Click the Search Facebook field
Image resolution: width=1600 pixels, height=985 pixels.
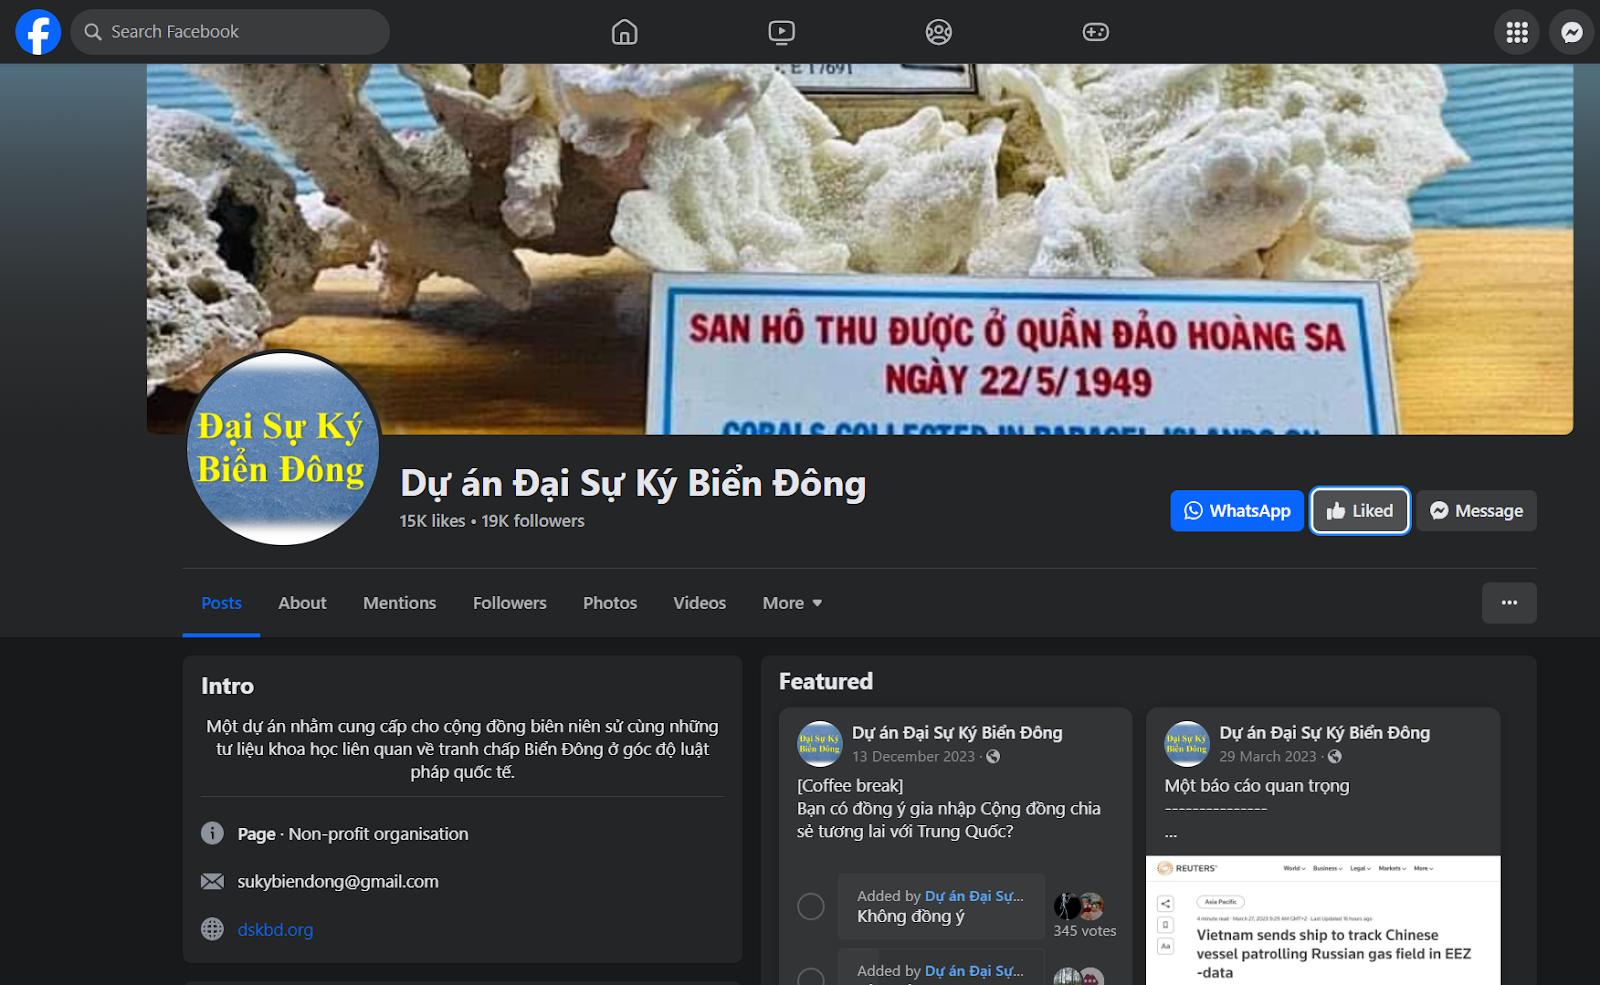coord(230,32)
